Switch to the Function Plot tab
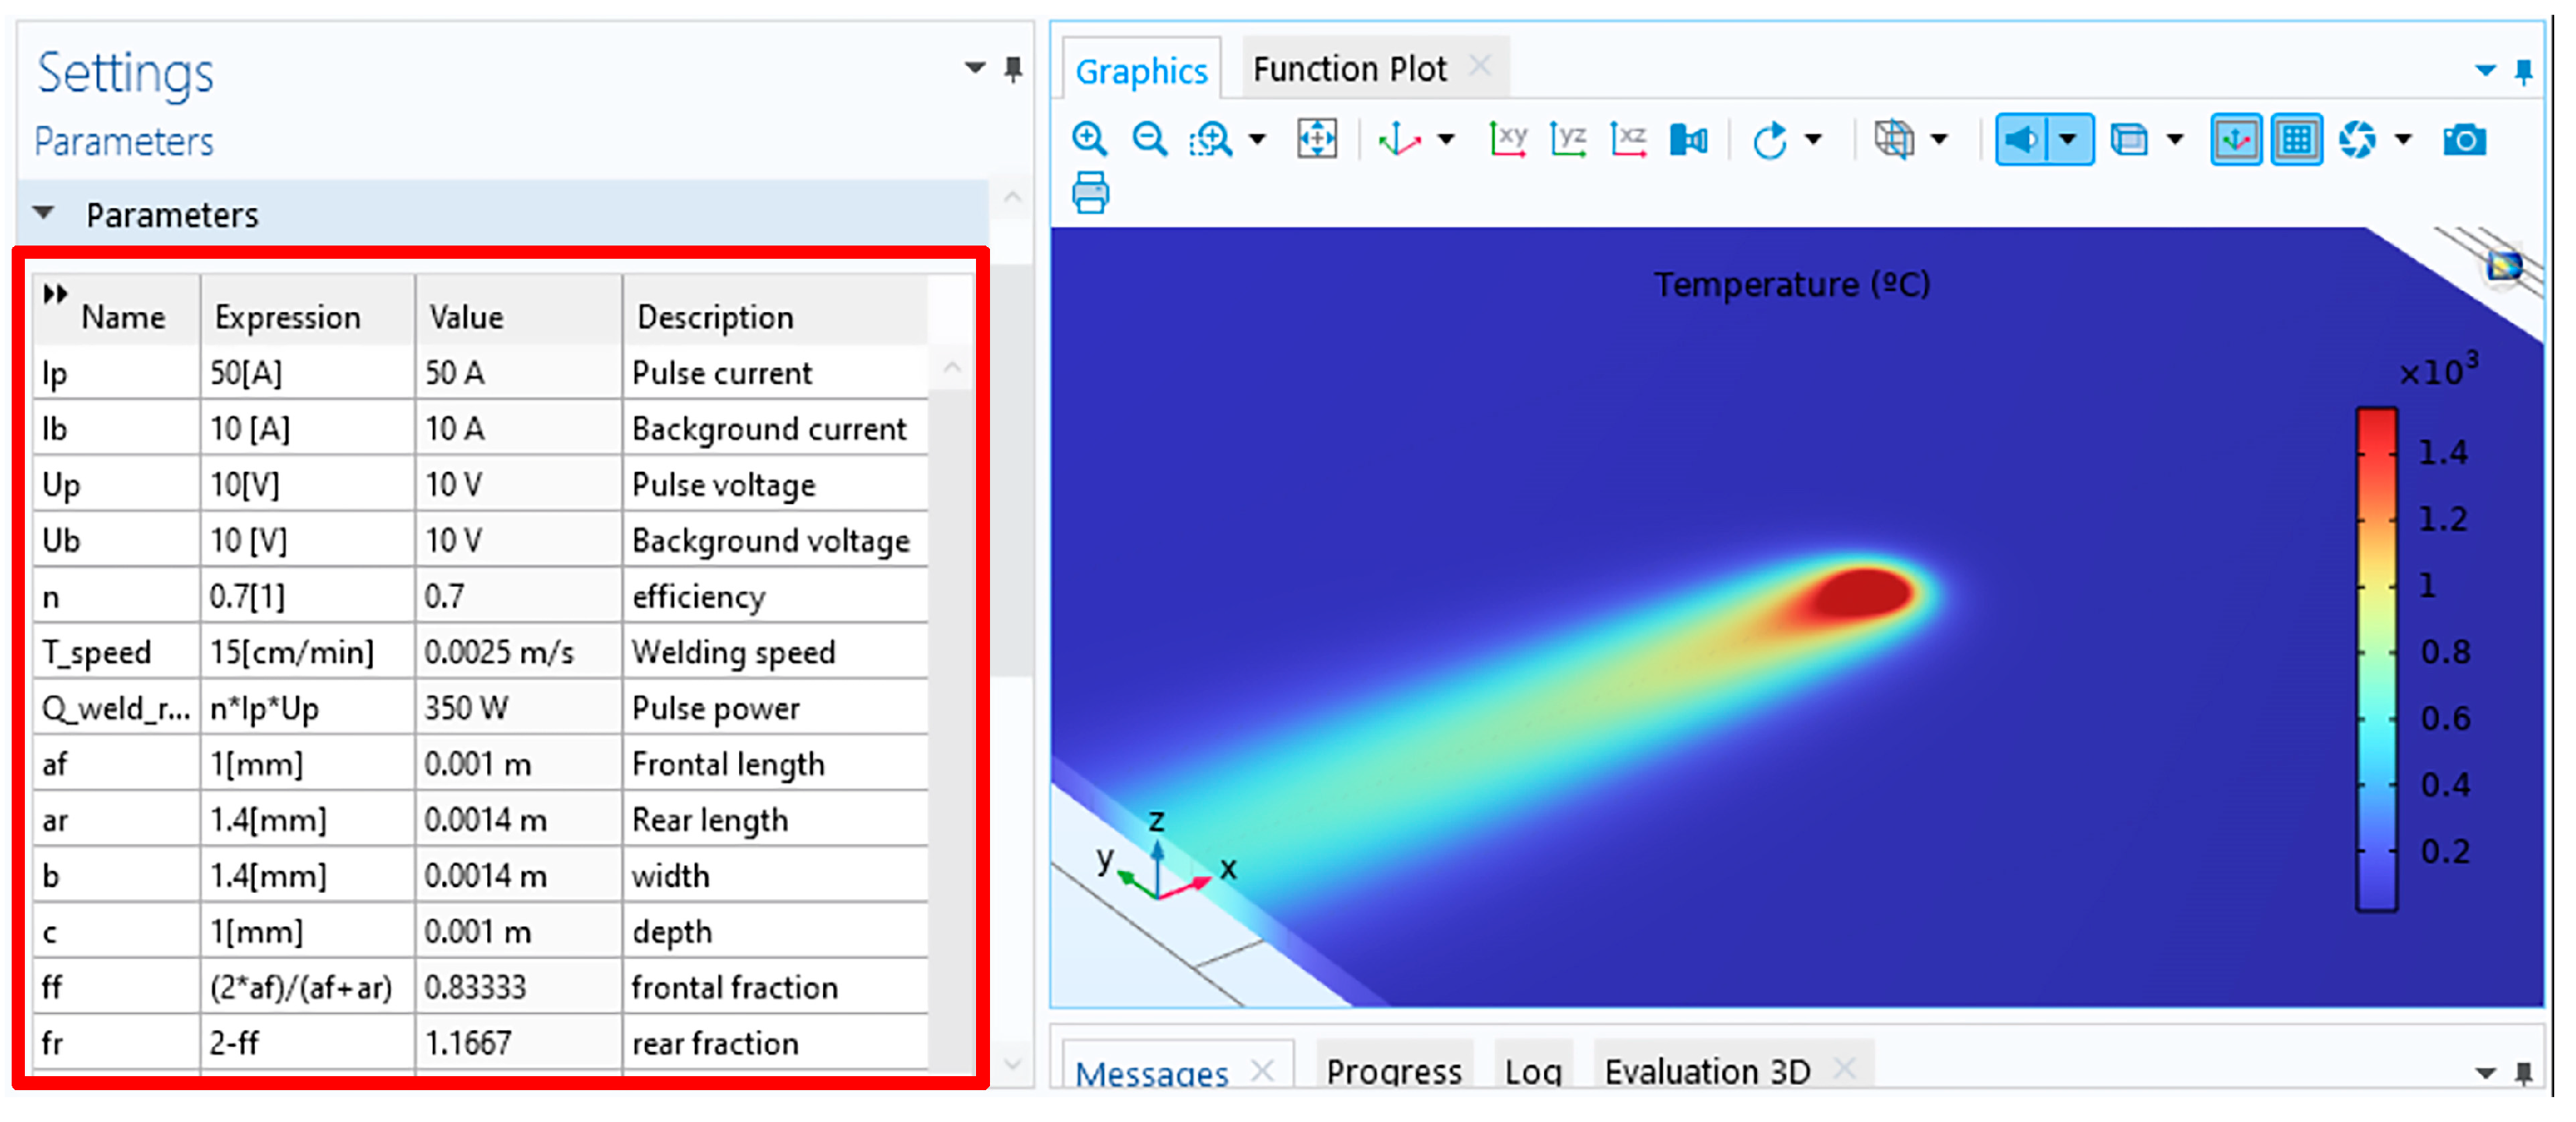 (x=1349, y=69)
